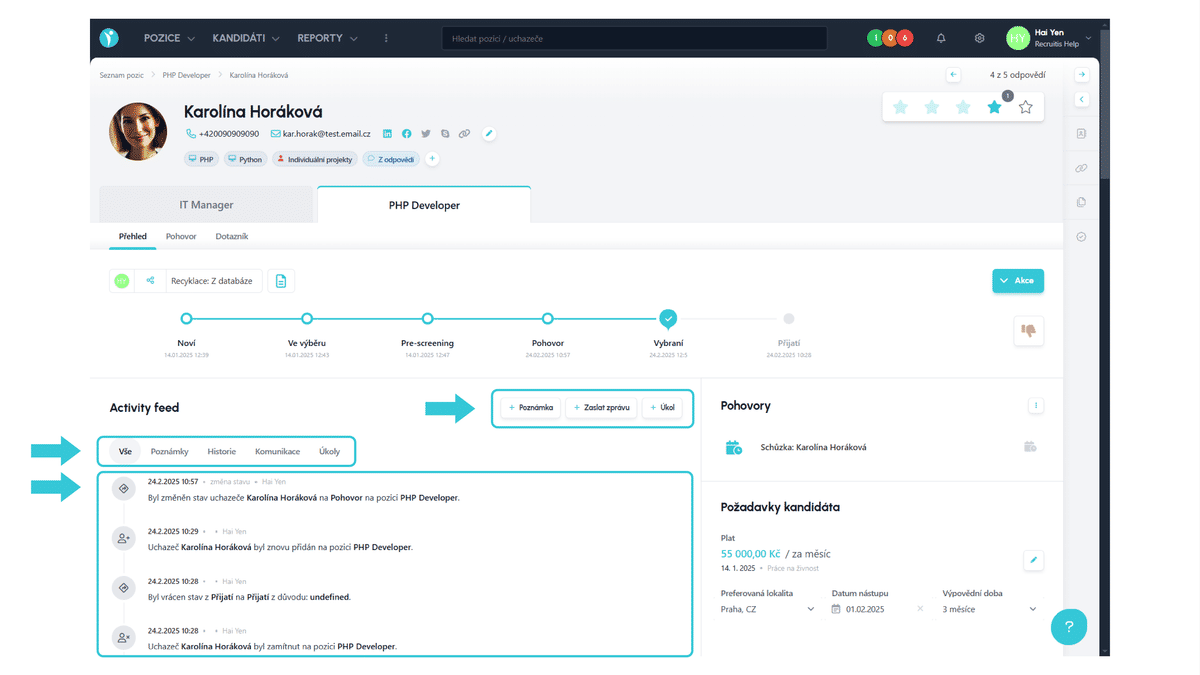The image size is (1200, 675).
Task: Set rating to two stars
Action: (x=931, y=107)
